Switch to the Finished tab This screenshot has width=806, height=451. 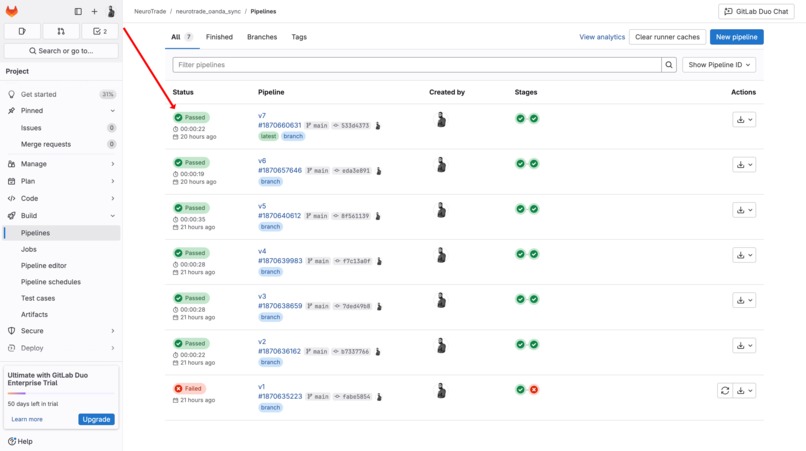tap(219, 37)
